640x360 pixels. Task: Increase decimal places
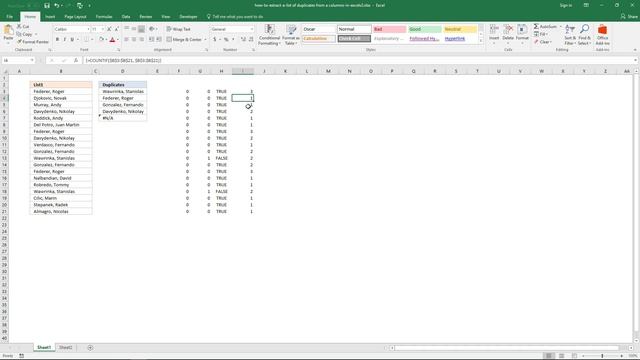(x=243, y=40)
